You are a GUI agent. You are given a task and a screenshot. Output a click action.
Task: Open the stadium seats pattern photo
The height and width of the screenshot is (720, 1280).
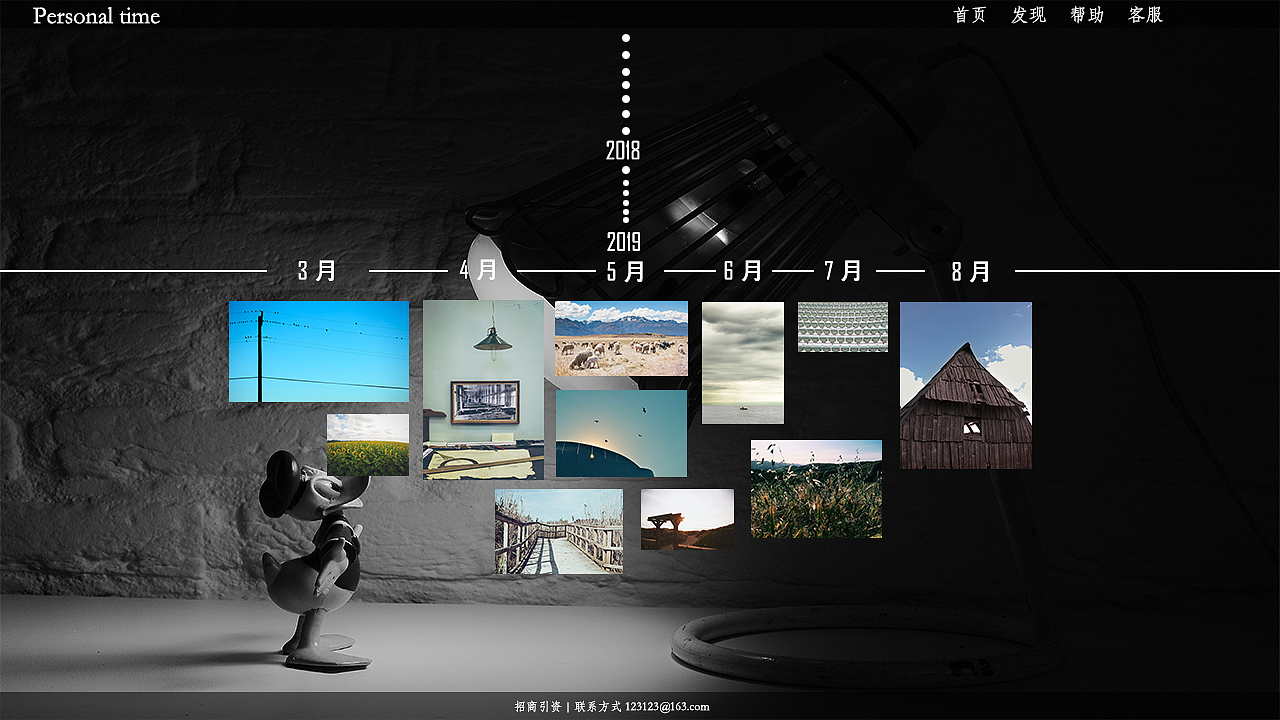(x=843, y=327)
